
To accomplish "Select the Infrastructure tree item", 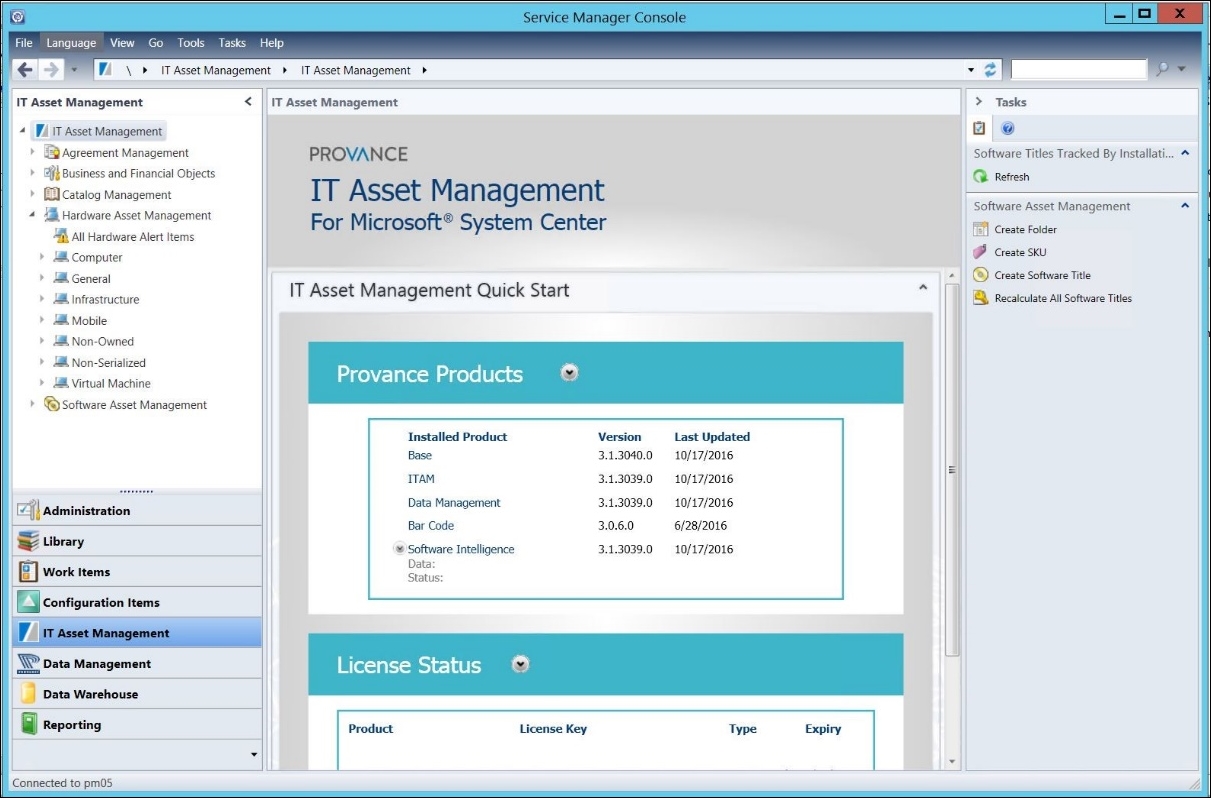I will pos(105,299).
